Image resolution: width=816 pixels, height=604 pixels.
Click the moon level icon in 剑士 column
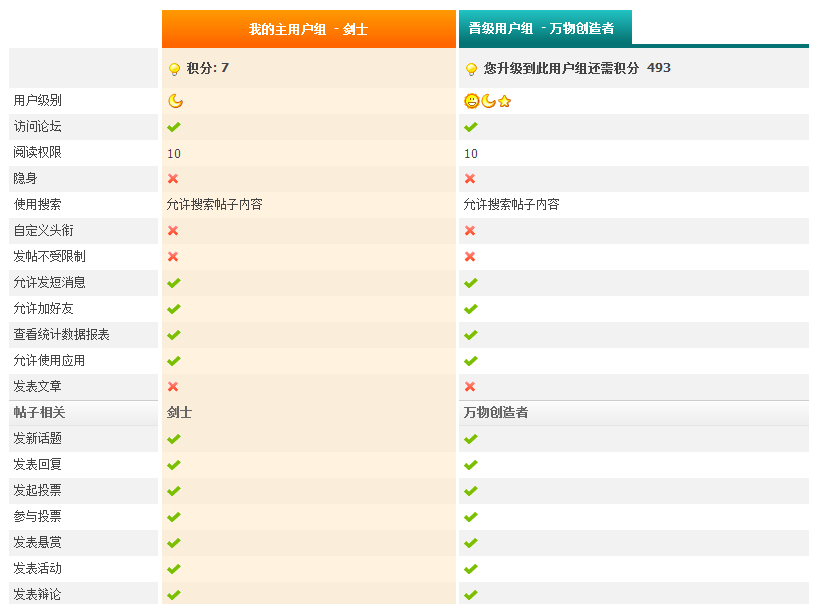click(175, 101)
